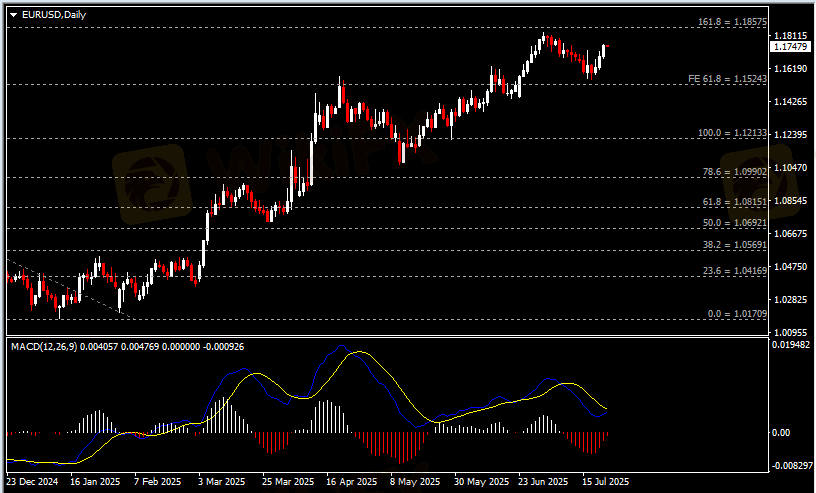The image size is (816, 493).
Task: Select the EURUSD,Daily chart title
Action: coord(54,15)
